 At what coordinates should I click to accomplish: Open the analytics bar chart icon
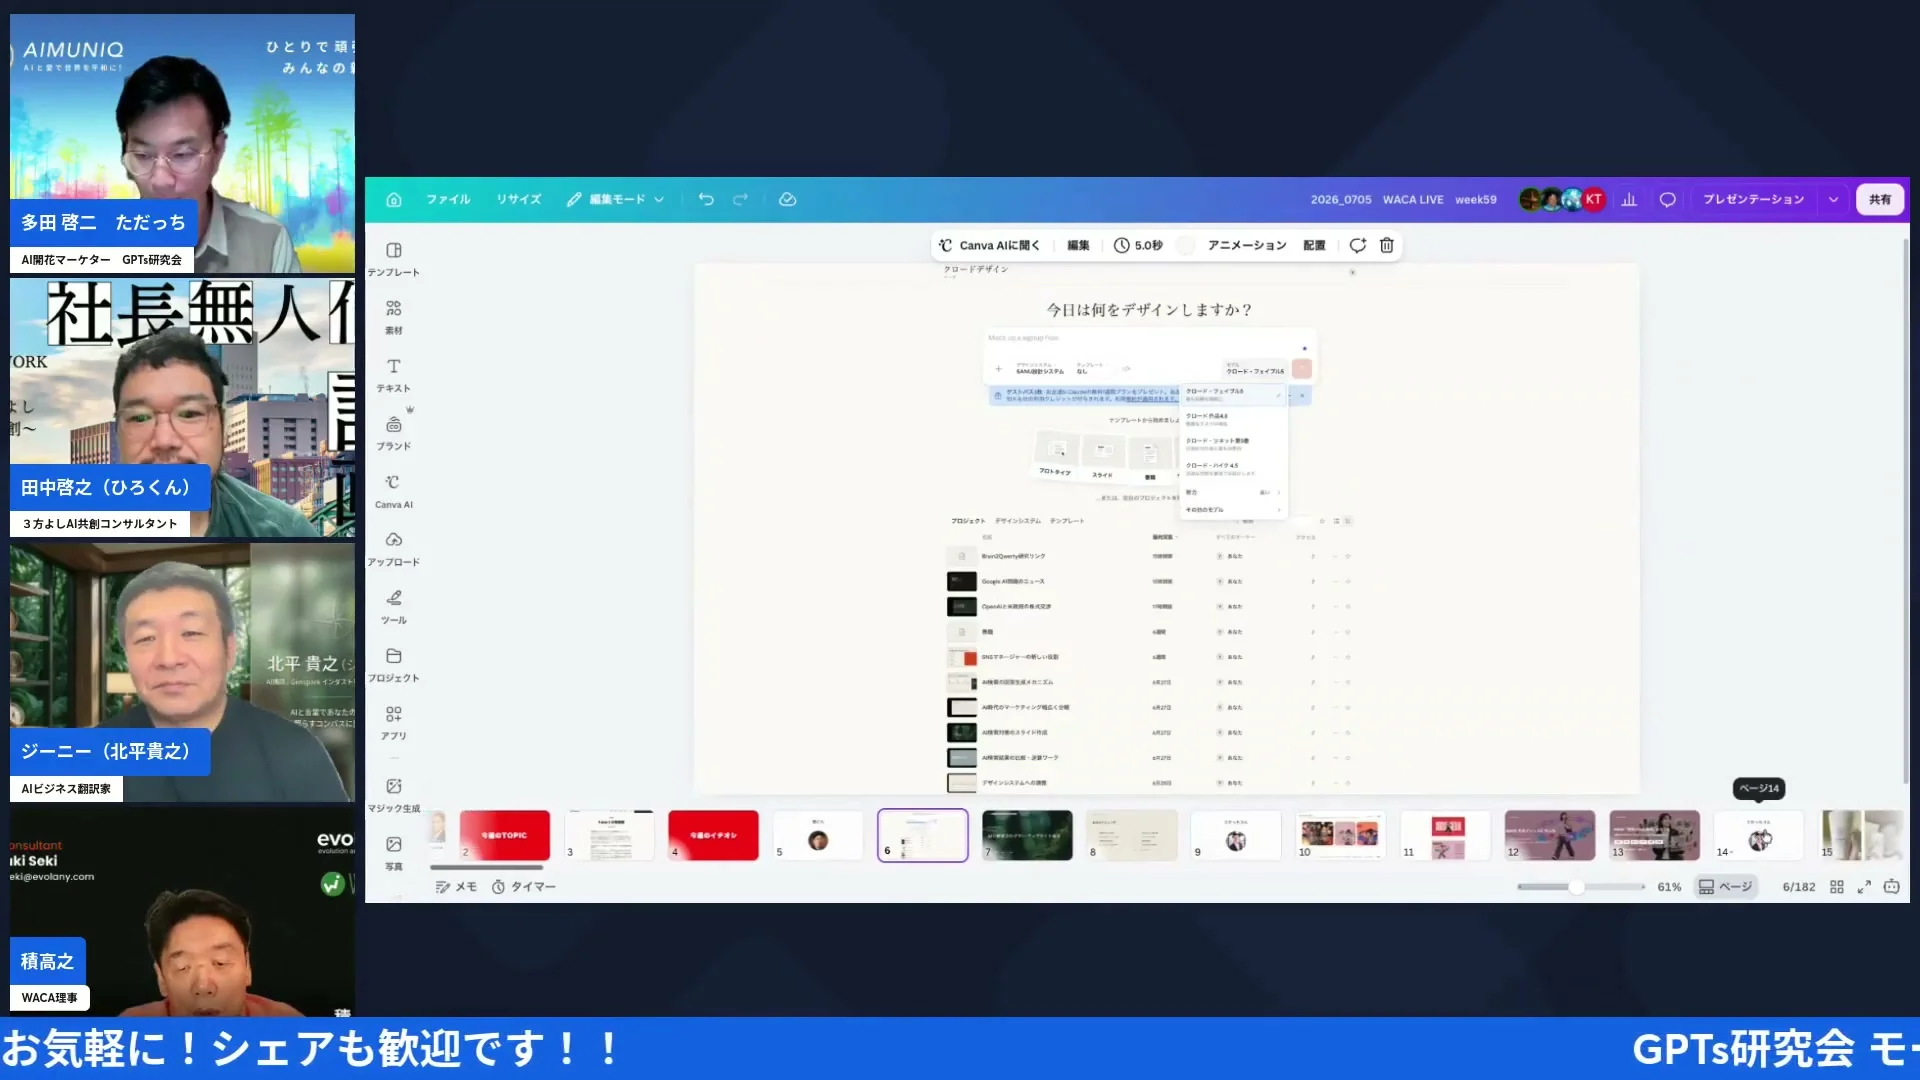point(1629,199)
